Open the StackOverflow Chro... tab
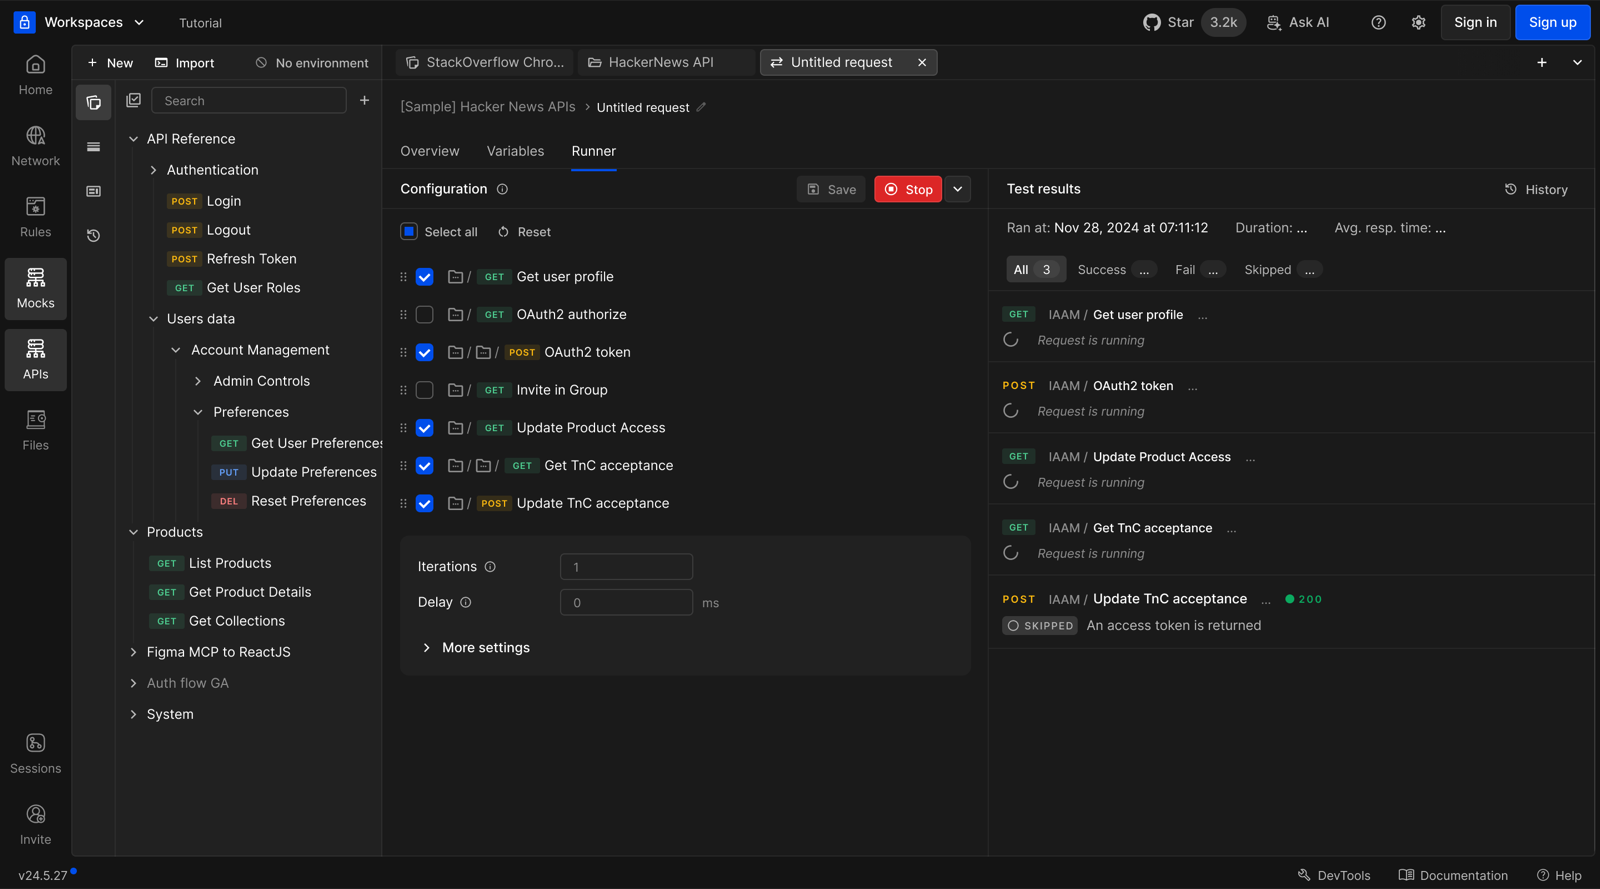This screenshot has height=889, width=1600. coord(485,62)
